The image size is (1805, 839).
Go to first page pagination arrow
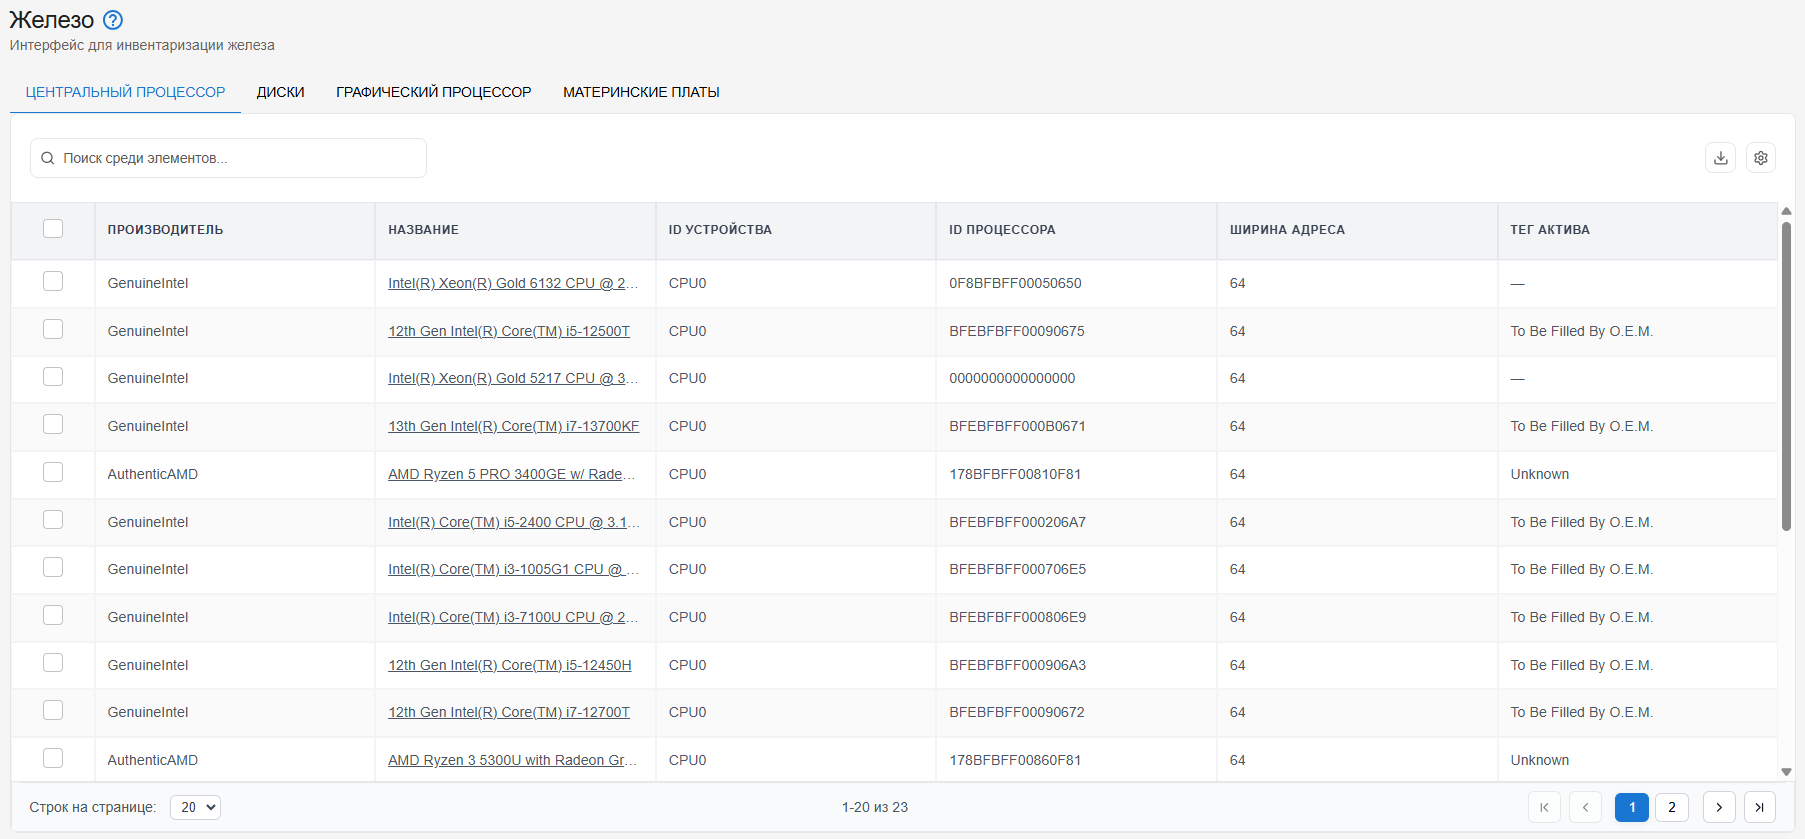[1544, 807]
